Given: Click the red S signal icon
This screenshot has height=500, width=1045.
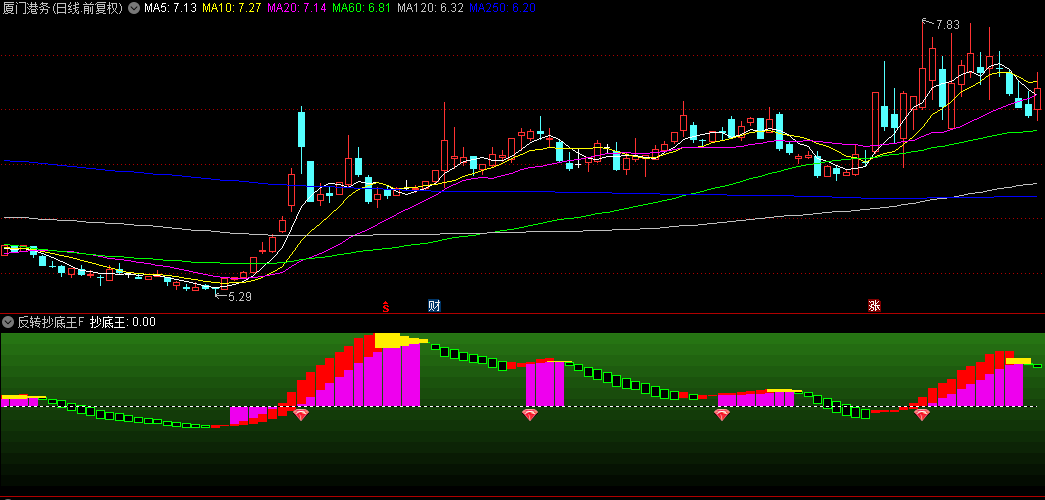Looking at the screenshot, I should click(x=385, y=305).
